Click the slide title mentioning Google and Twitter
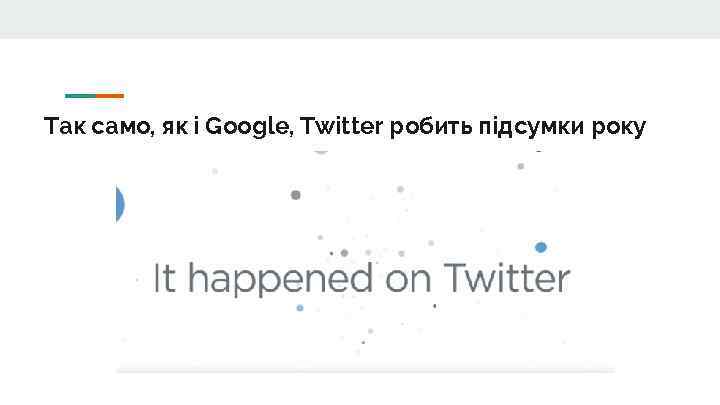Viewport: 720px width, 405px height. 346,127
